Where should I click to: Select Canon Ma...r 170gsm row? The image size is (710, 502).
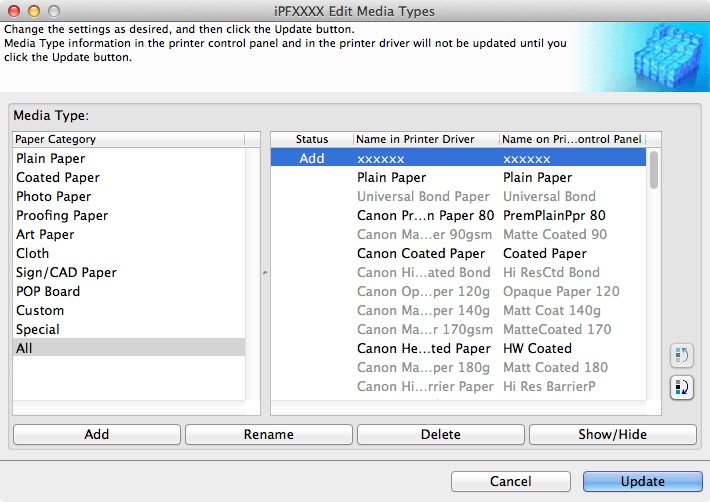point(458,330)
